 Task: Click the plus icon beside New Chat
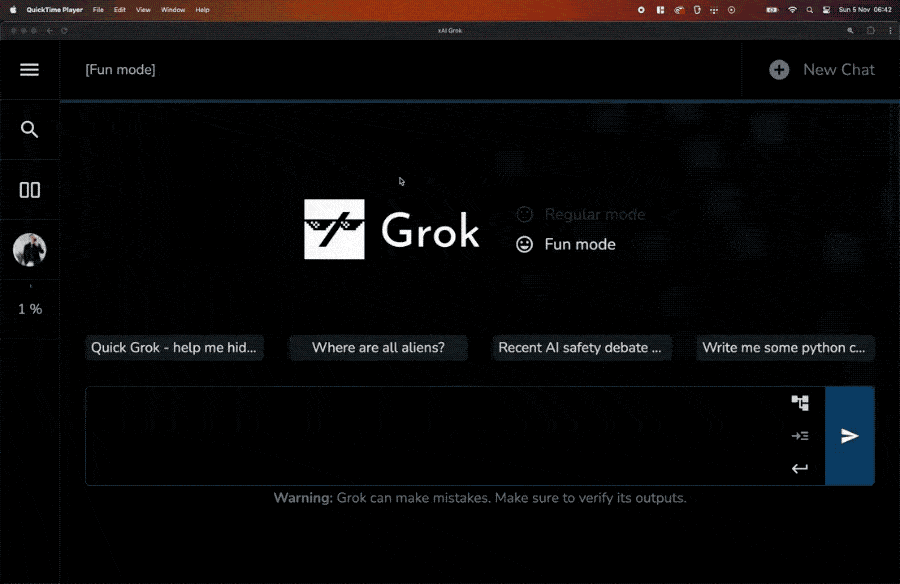tap(779, 70)
